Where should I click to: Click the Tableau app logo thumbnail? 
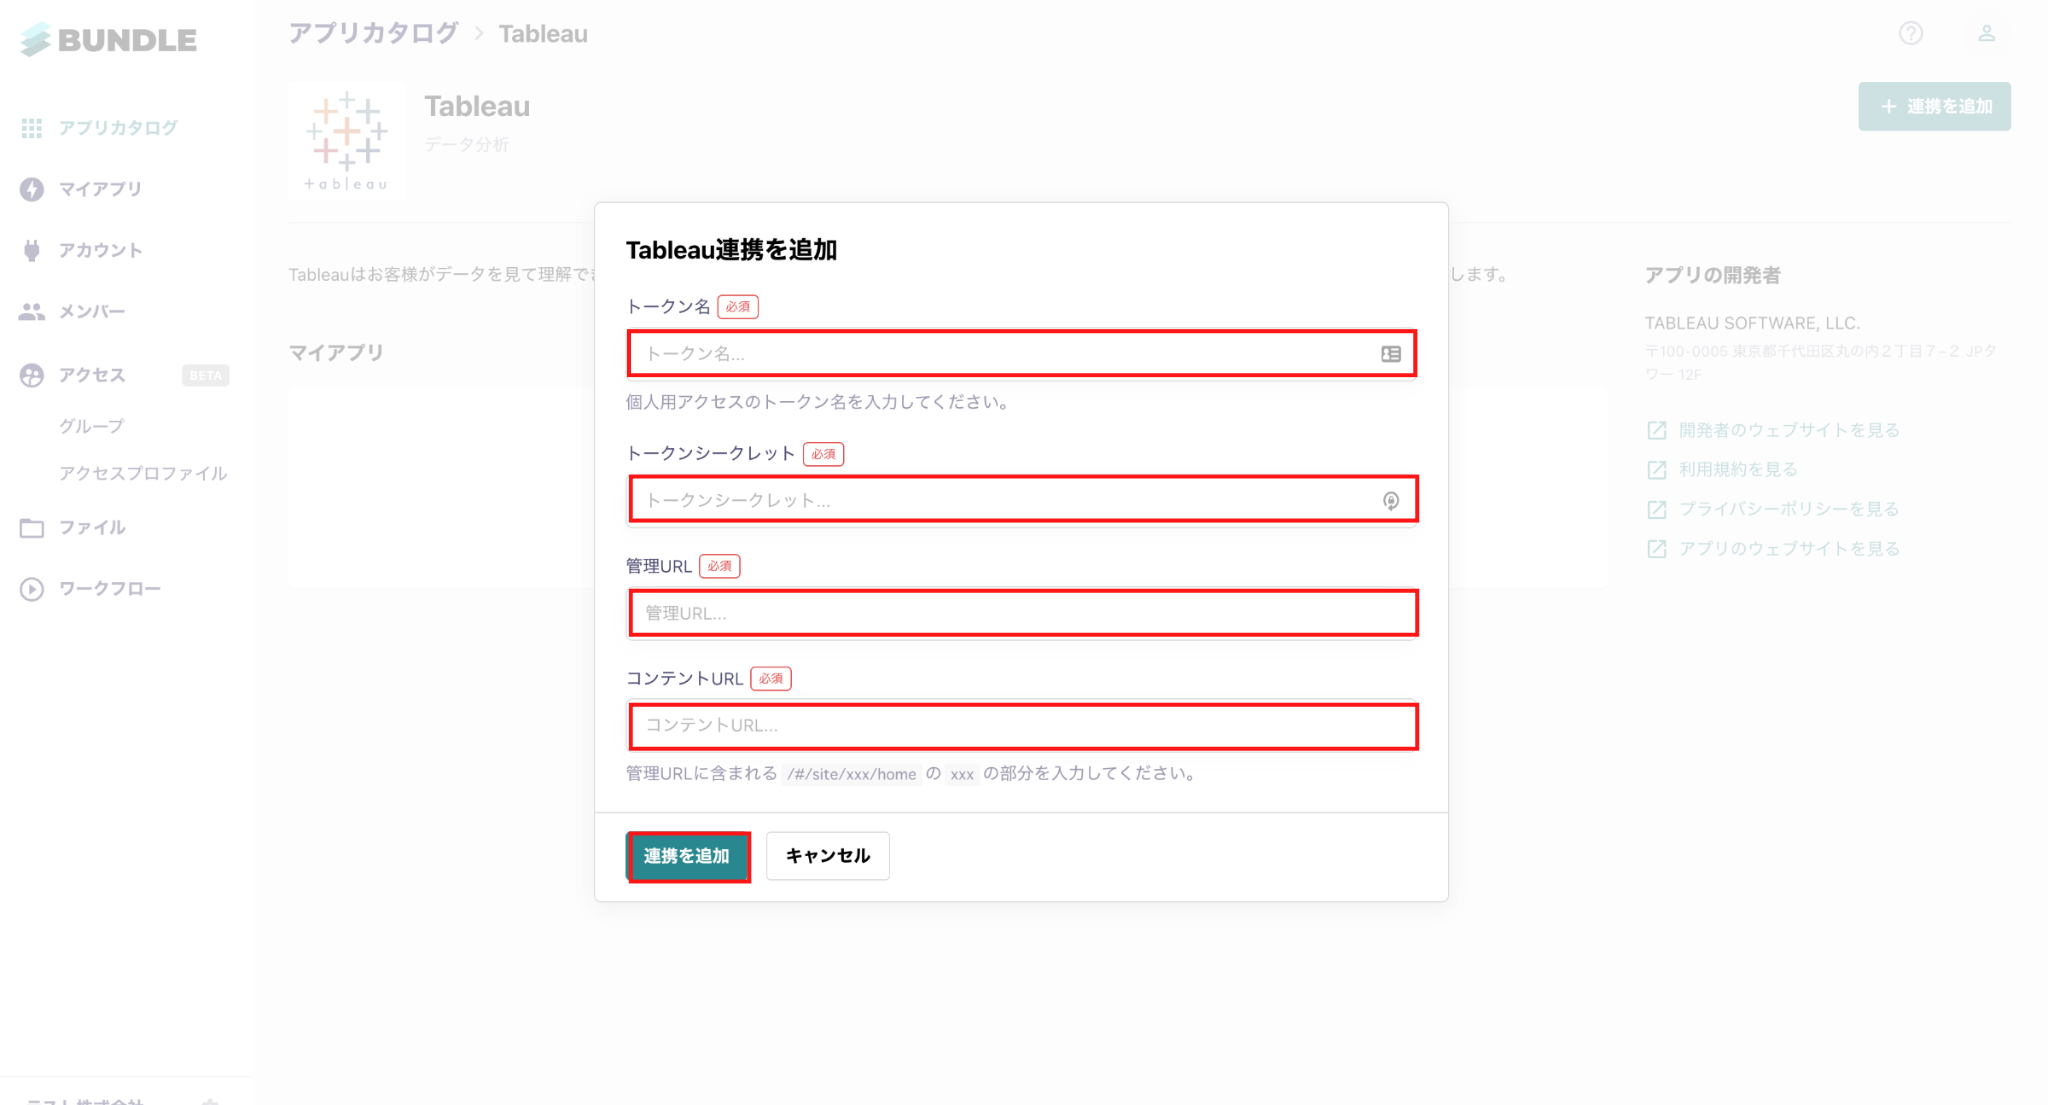tap(347, 141)
